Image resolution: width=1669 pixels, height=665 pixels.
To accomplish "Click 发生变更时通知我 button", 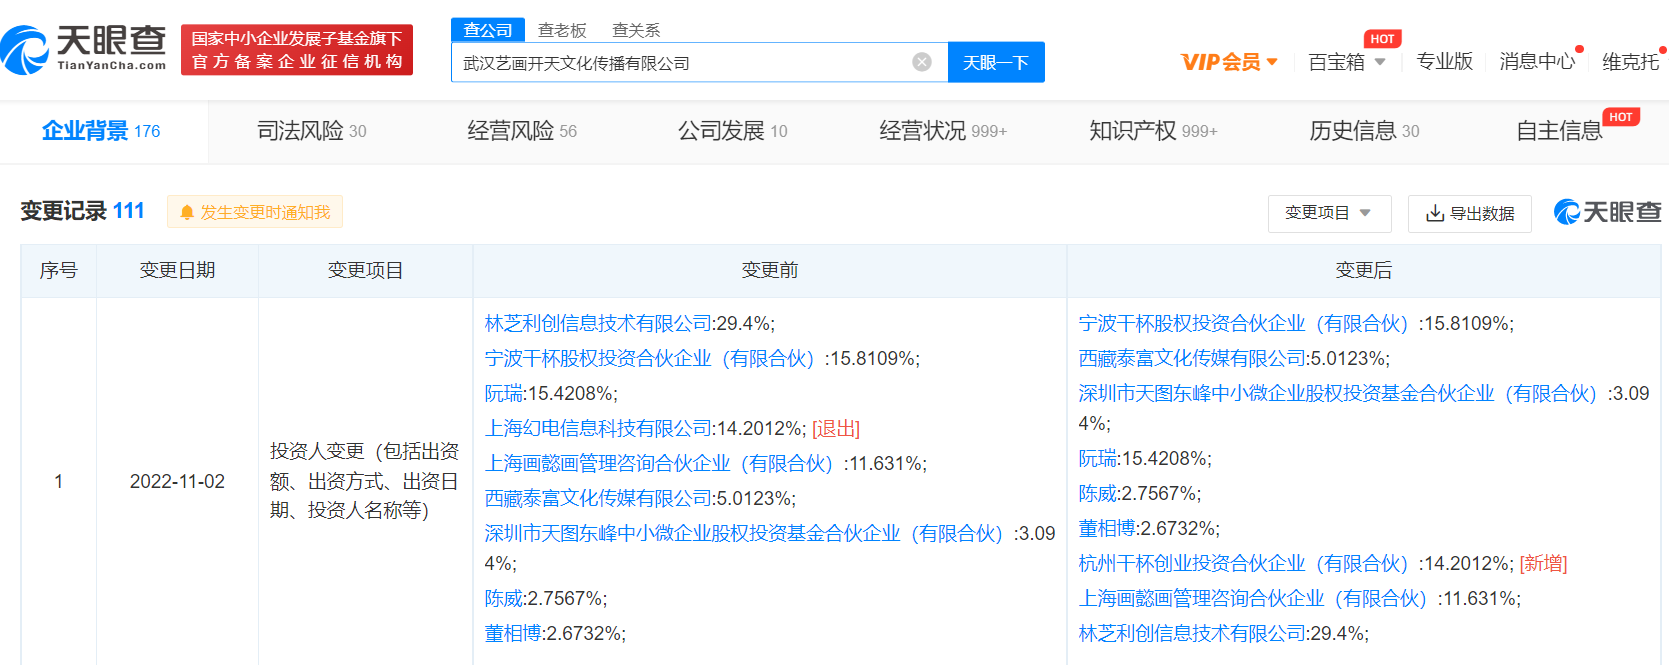I will point(255,212).
